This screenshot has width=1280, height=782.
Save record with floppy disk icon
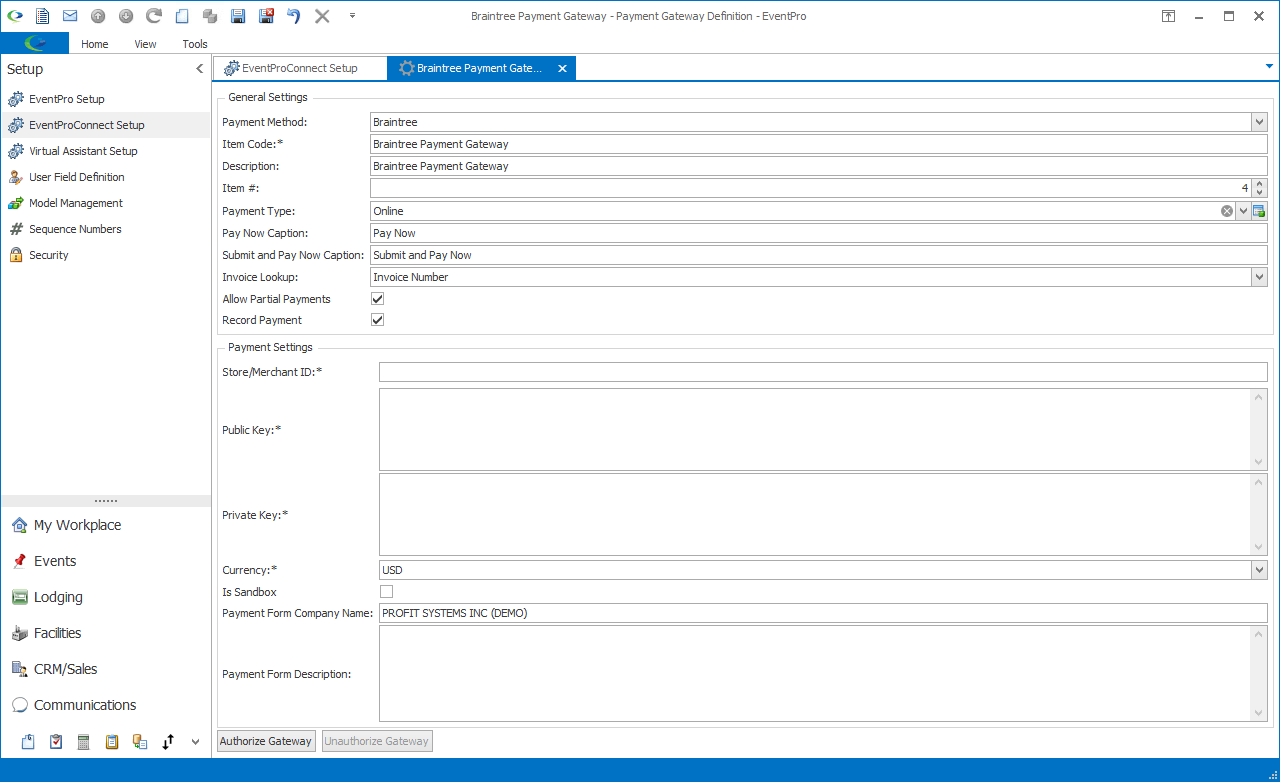click(x=238, y=16)
